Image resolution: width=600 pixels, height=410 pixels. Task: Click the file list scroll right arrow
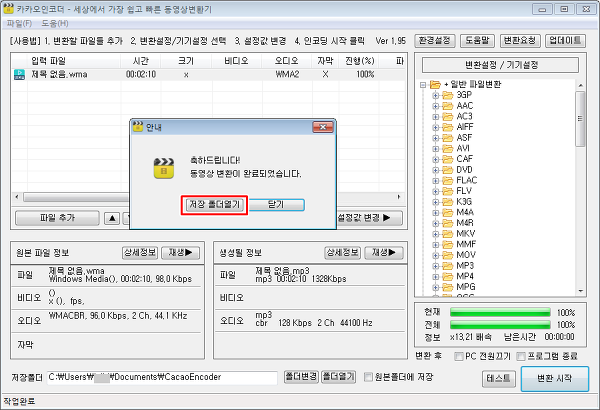tap(399, 197)
